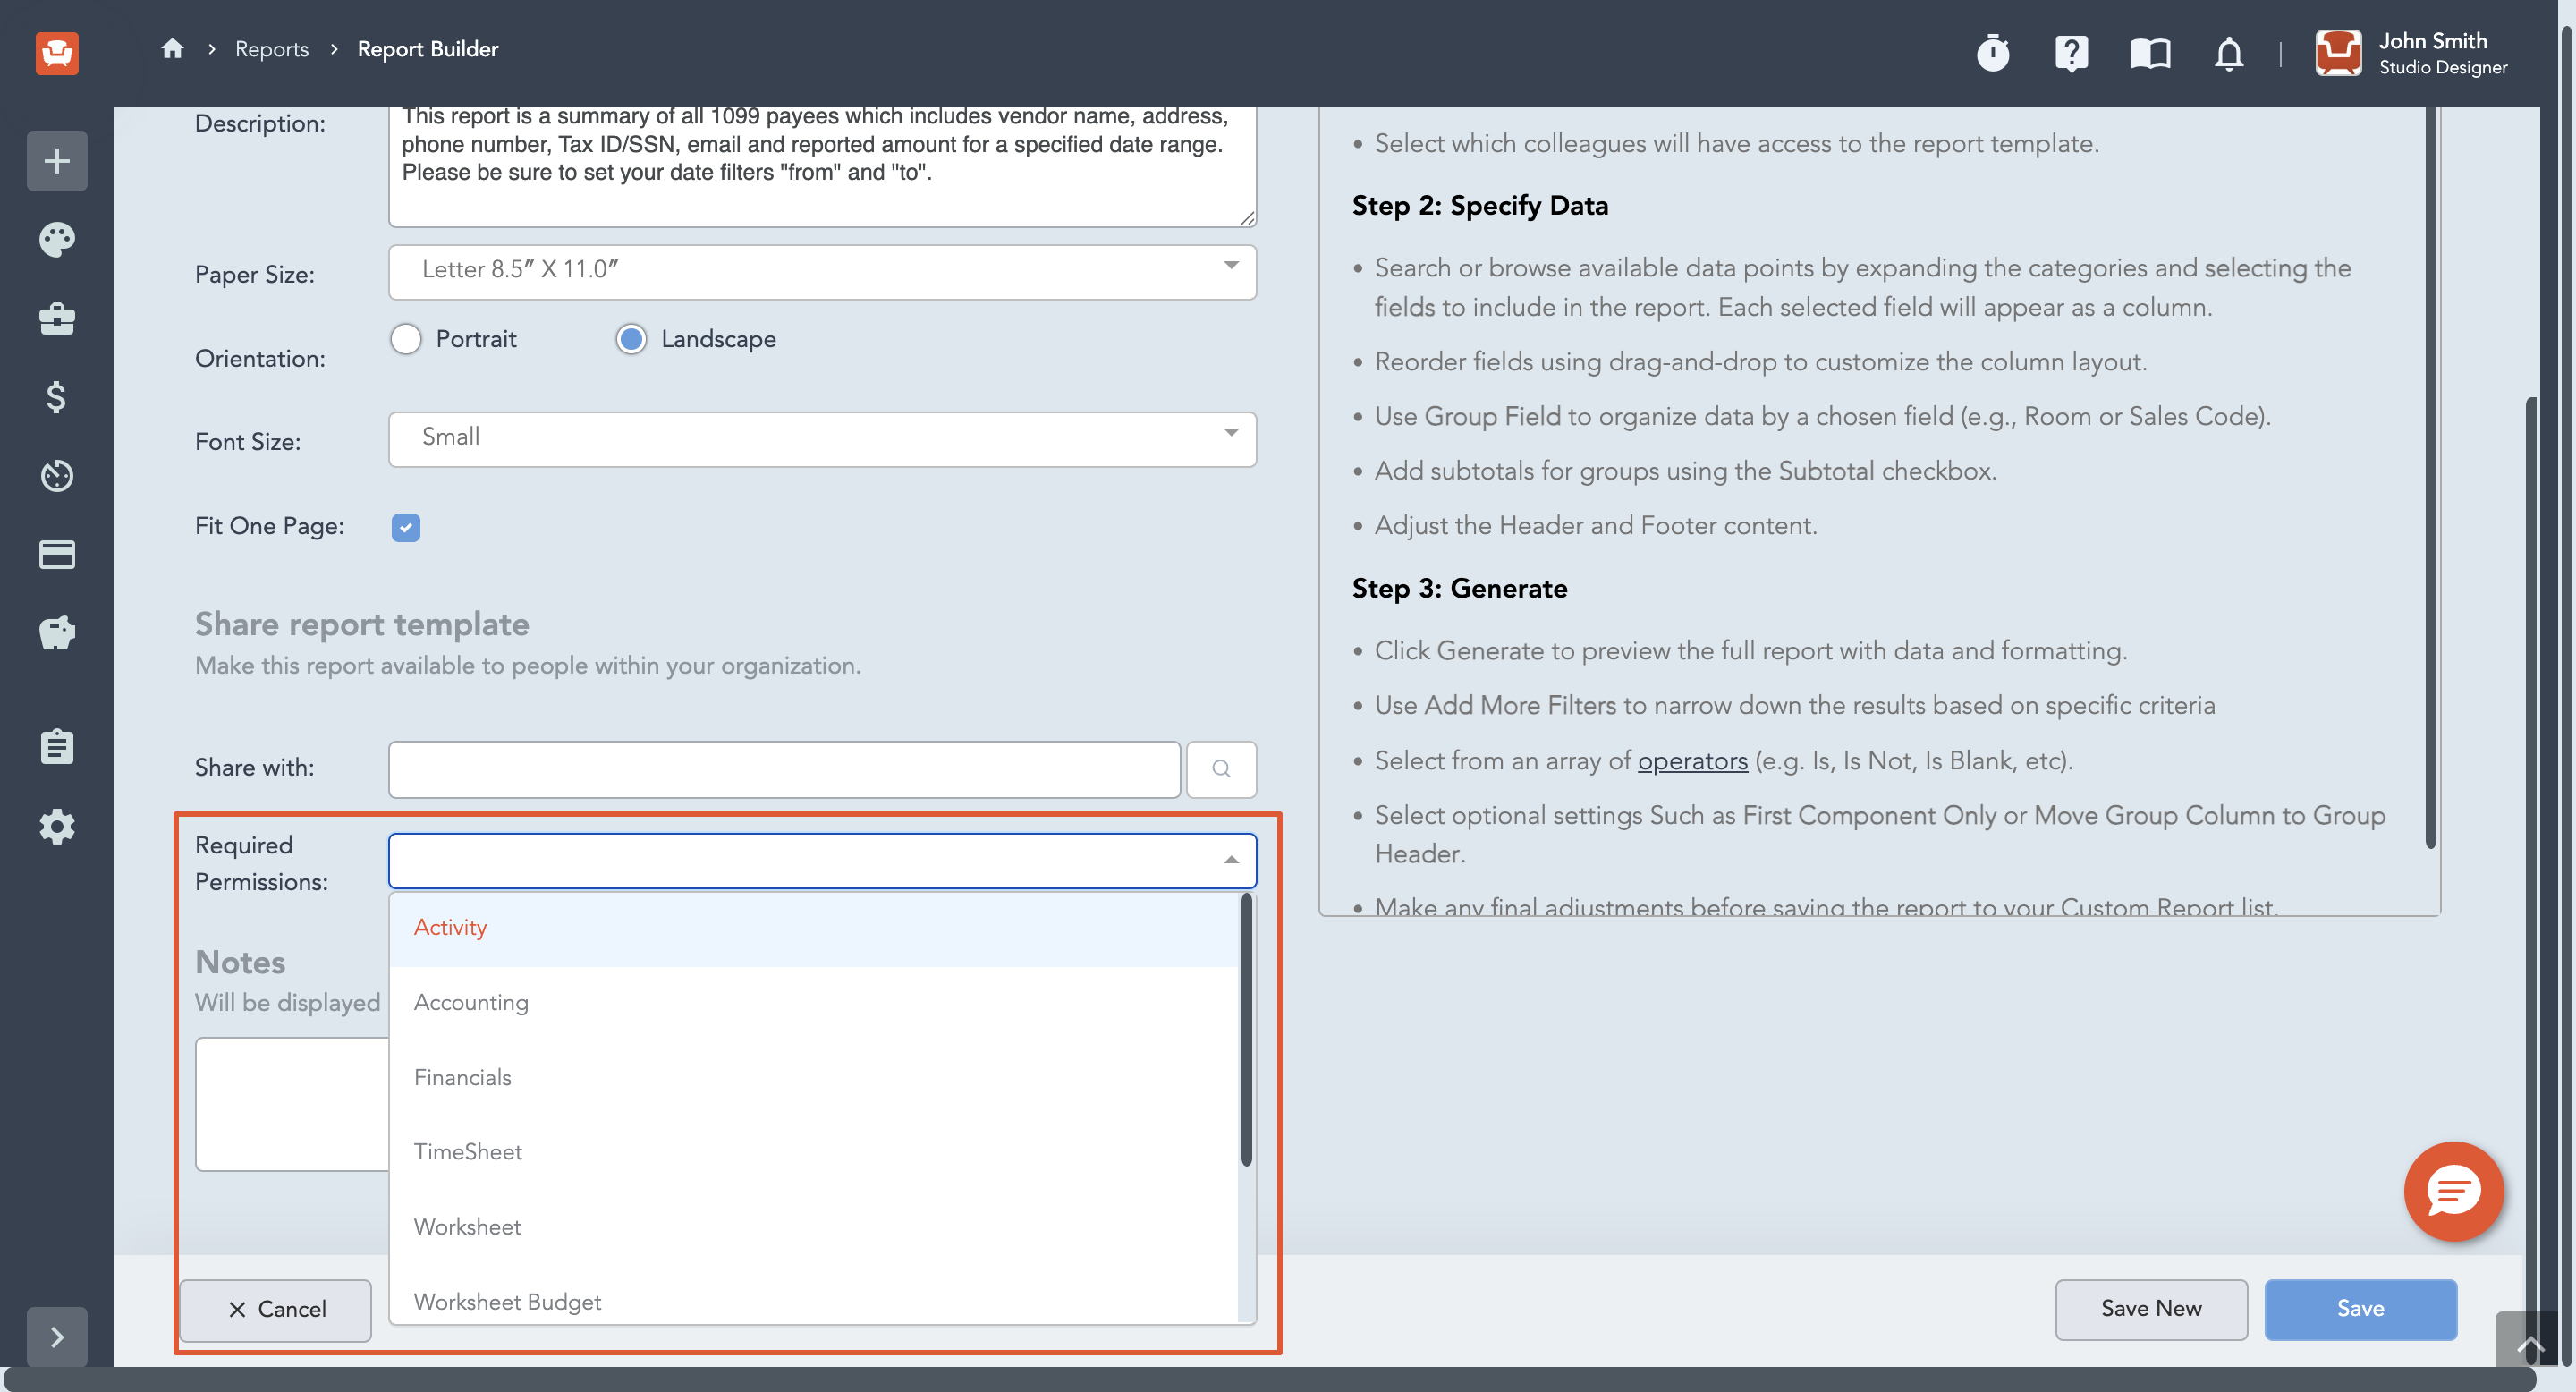Click the 'Share report template' heading
Screen dimensions: 2576x1392
(x=362, y=624)
